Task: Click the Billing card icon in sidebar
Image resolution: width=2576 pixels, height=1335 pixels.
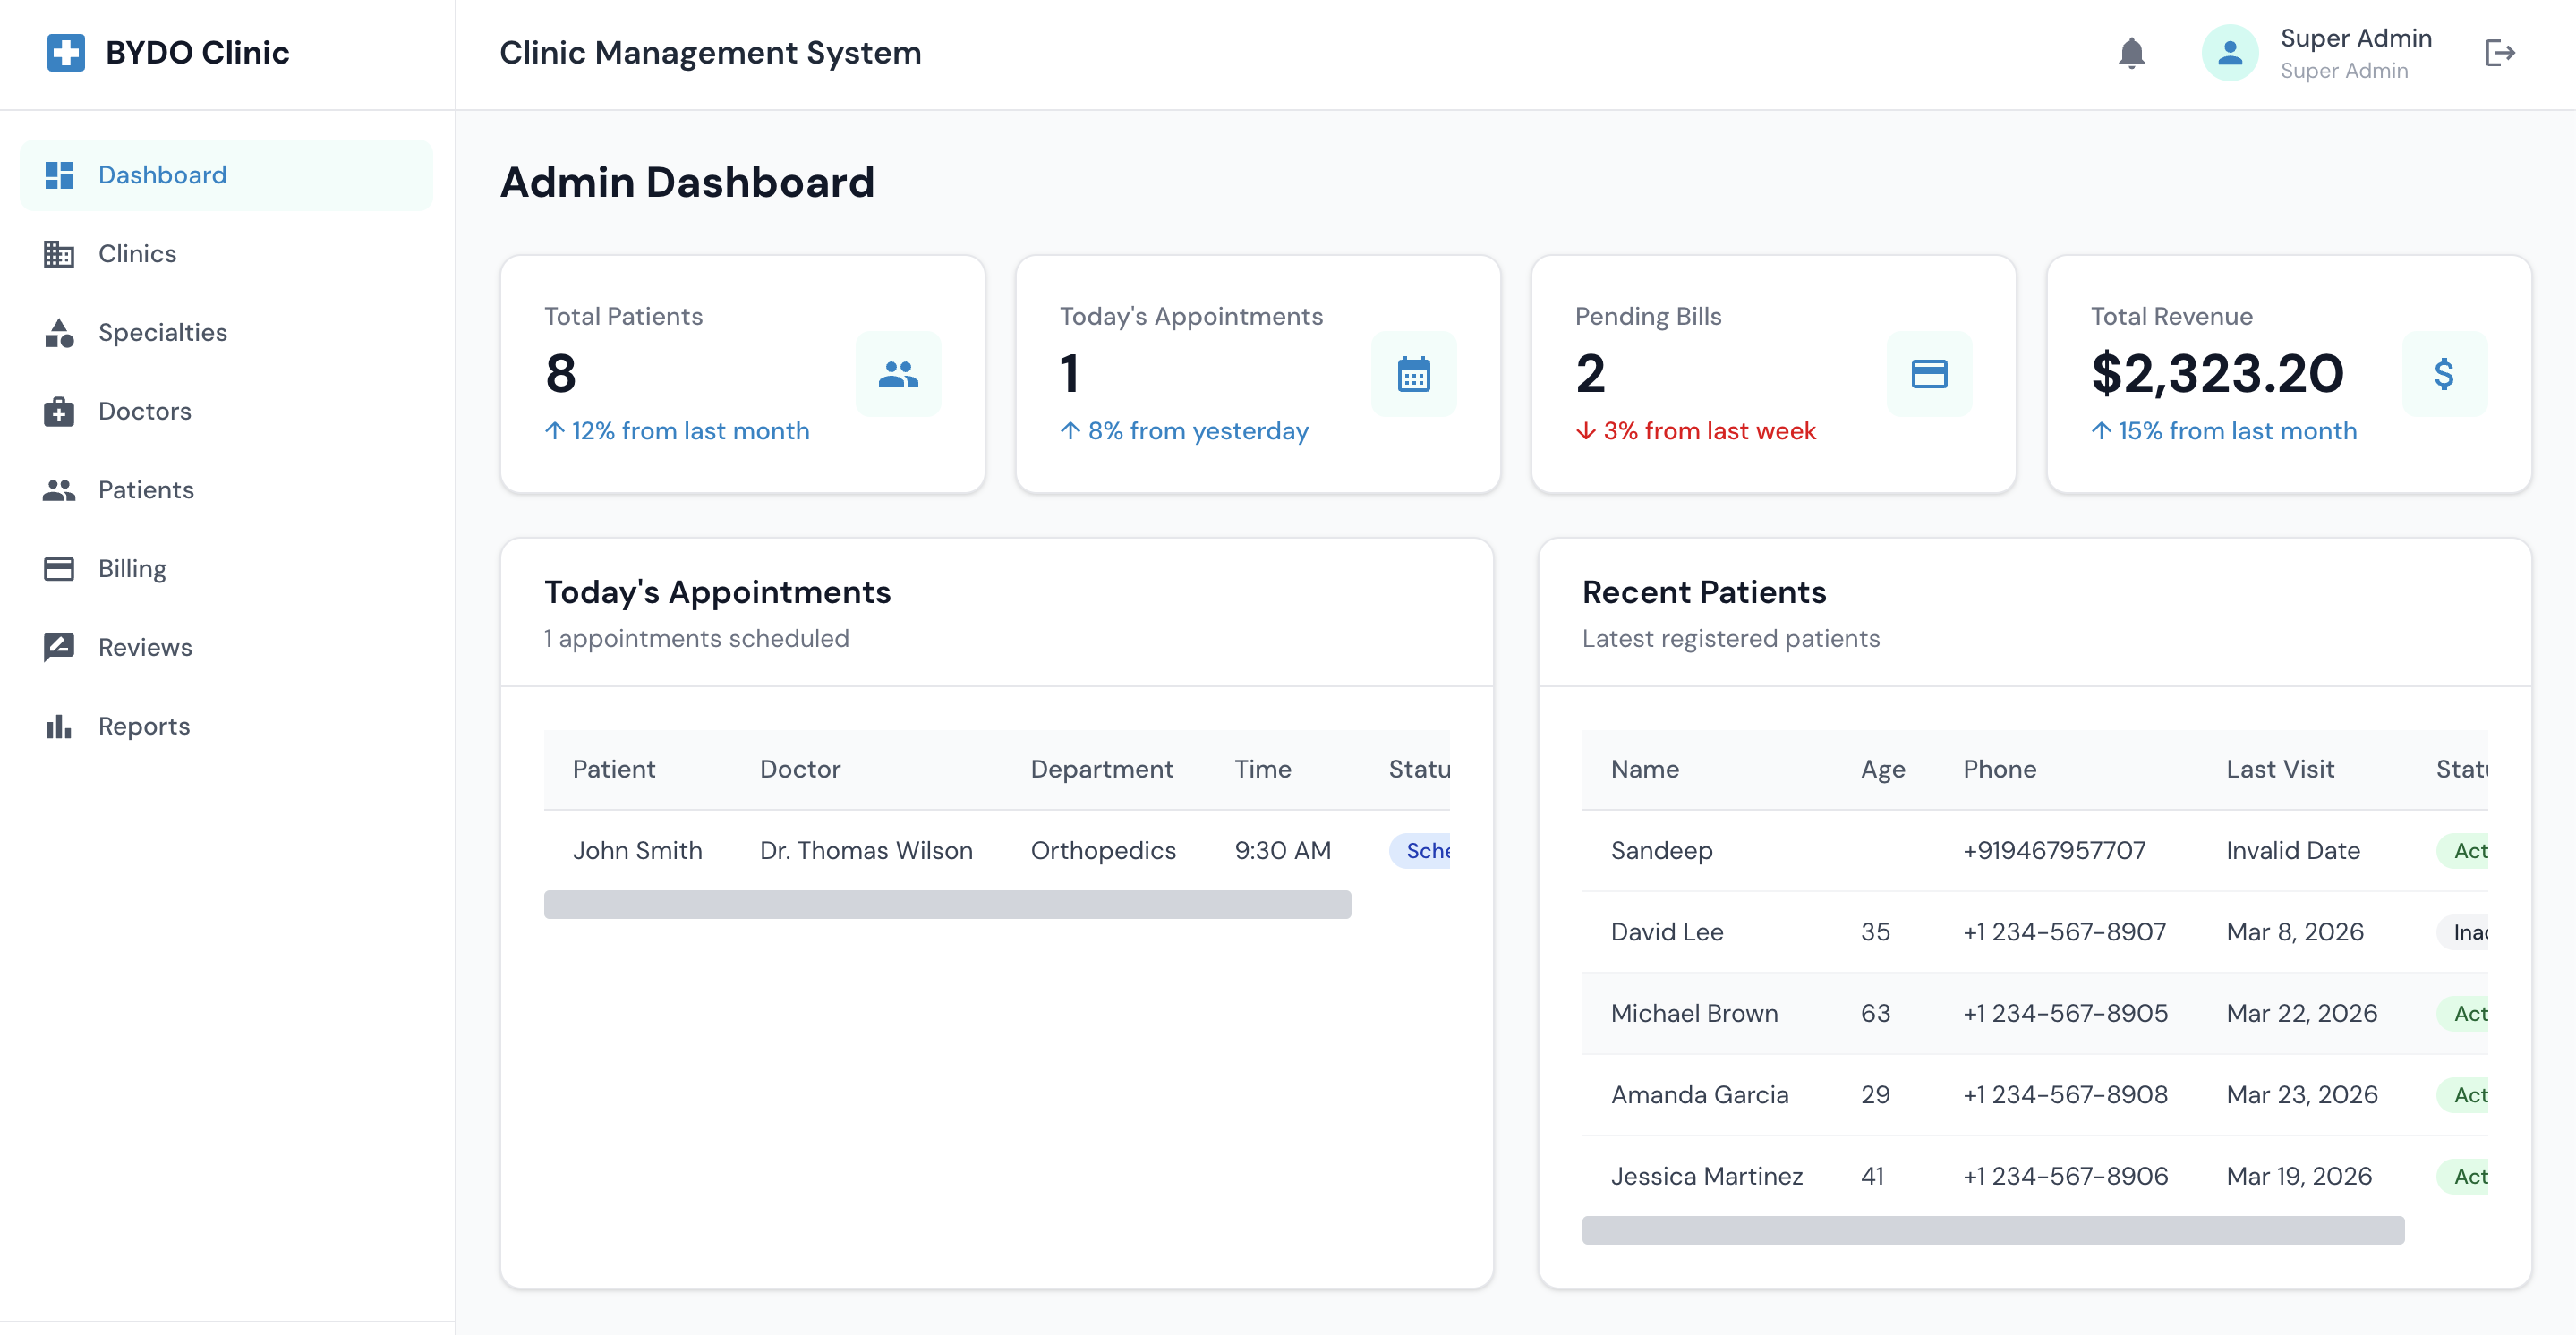Action: pos(59,569)
